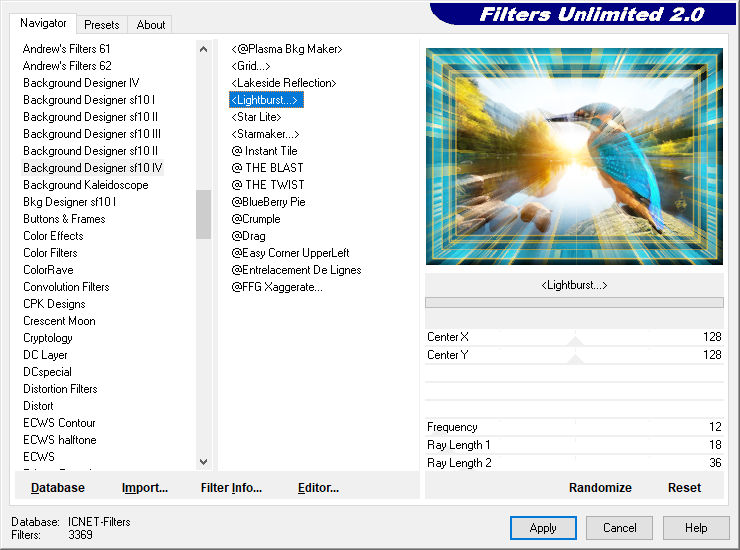Screen dimensions: 740x550
Task: Reset the filter parameters
Action: click(x=684, y=488)
